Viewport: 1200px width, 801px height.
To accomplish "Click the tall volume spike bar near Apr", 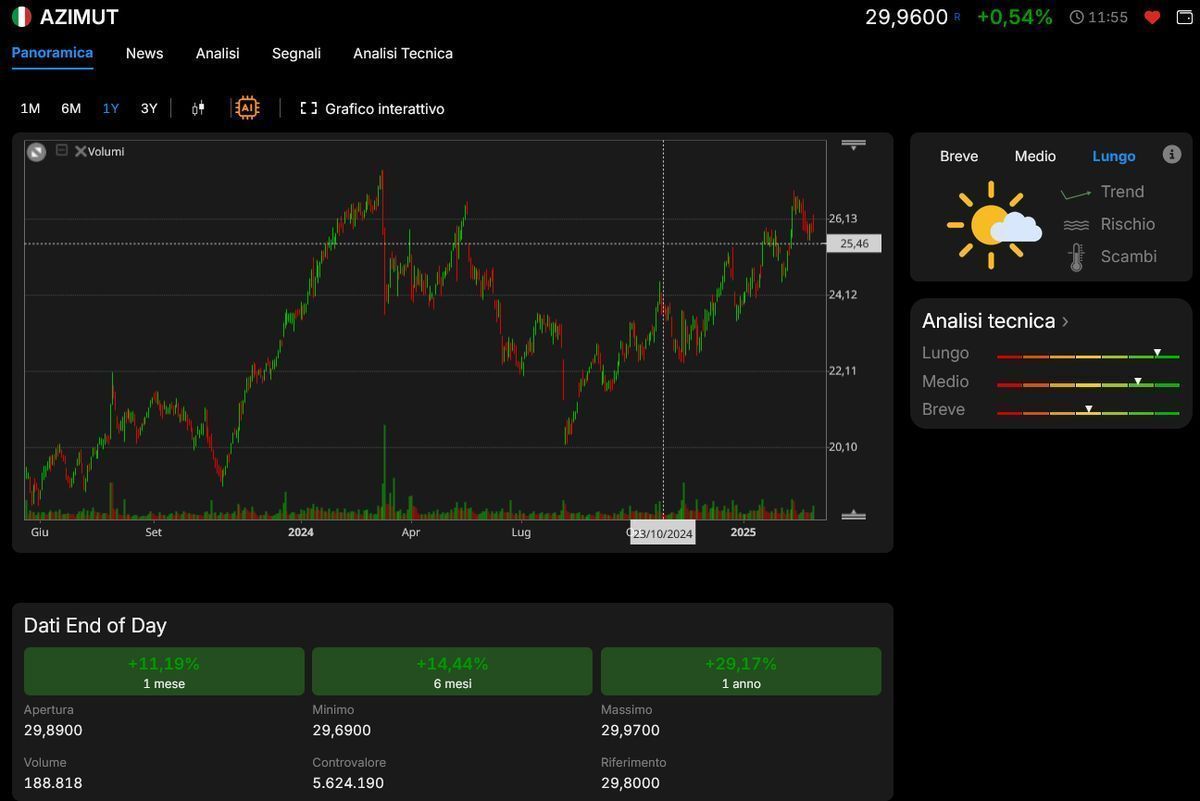I will pyautogui.click(x=384, y=472).
